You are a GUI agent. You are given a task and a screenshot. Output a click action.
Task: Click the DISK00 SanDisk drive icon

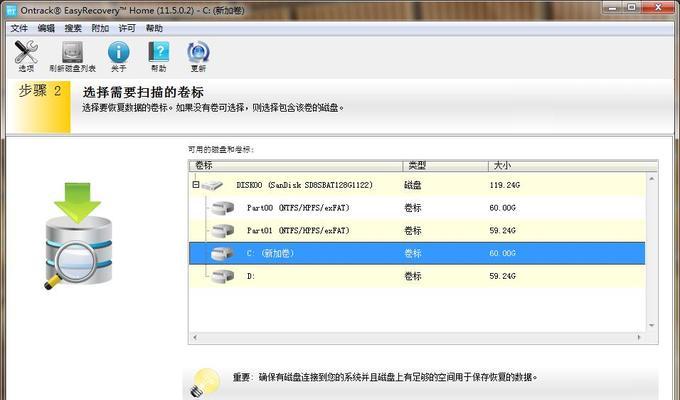coord(212,185)
